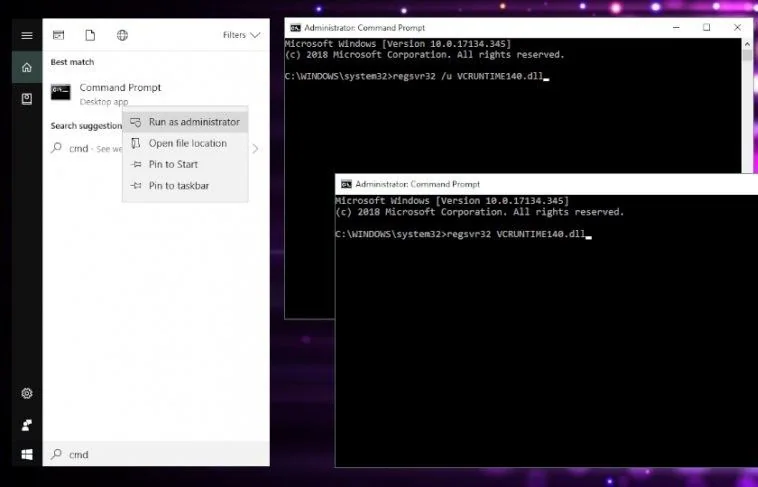This screenshot has height=487, width=758.
Task: Close the back Command Prompt window
Action: (737, 28)
